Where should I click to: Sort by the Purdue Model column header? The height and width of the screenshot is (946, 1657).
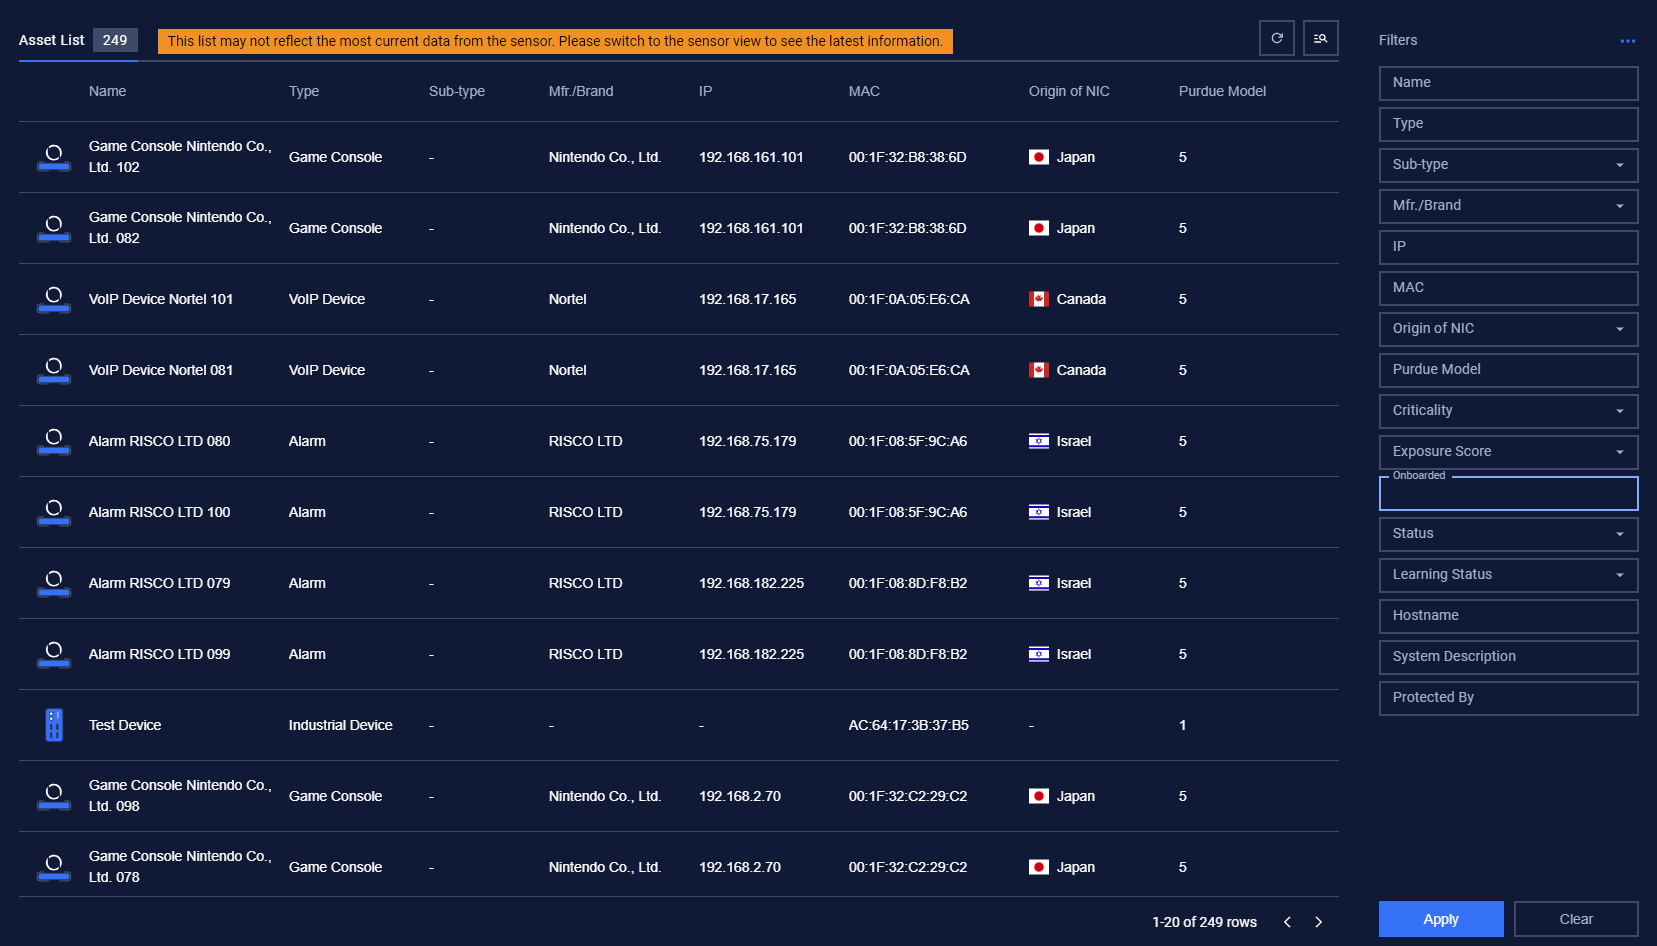pos(1222,91)
